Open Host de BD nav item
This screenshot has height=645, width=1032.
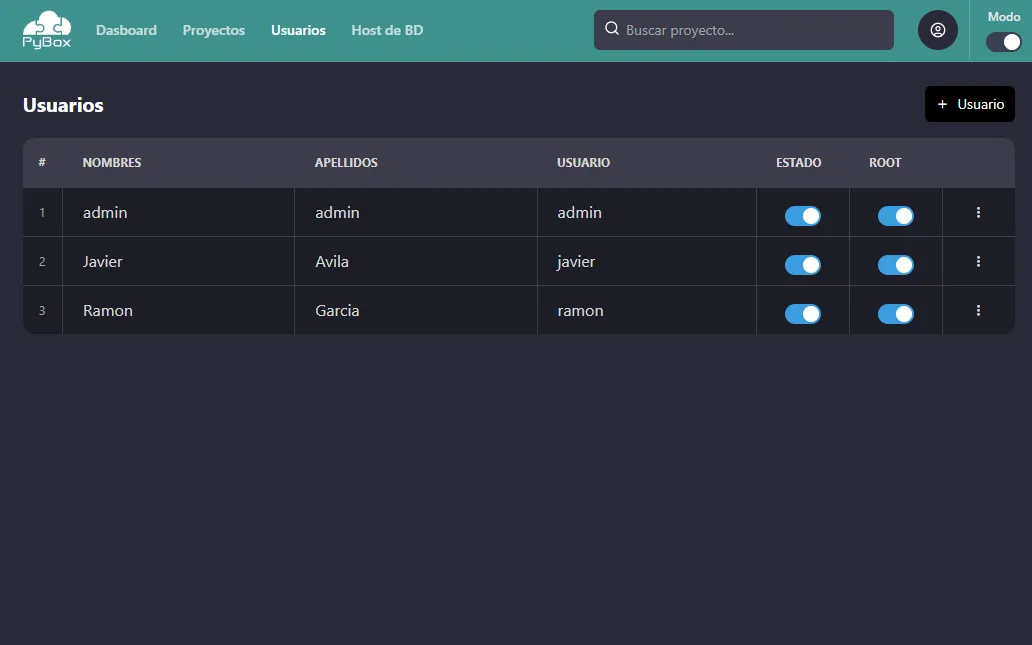pos(387,30)
